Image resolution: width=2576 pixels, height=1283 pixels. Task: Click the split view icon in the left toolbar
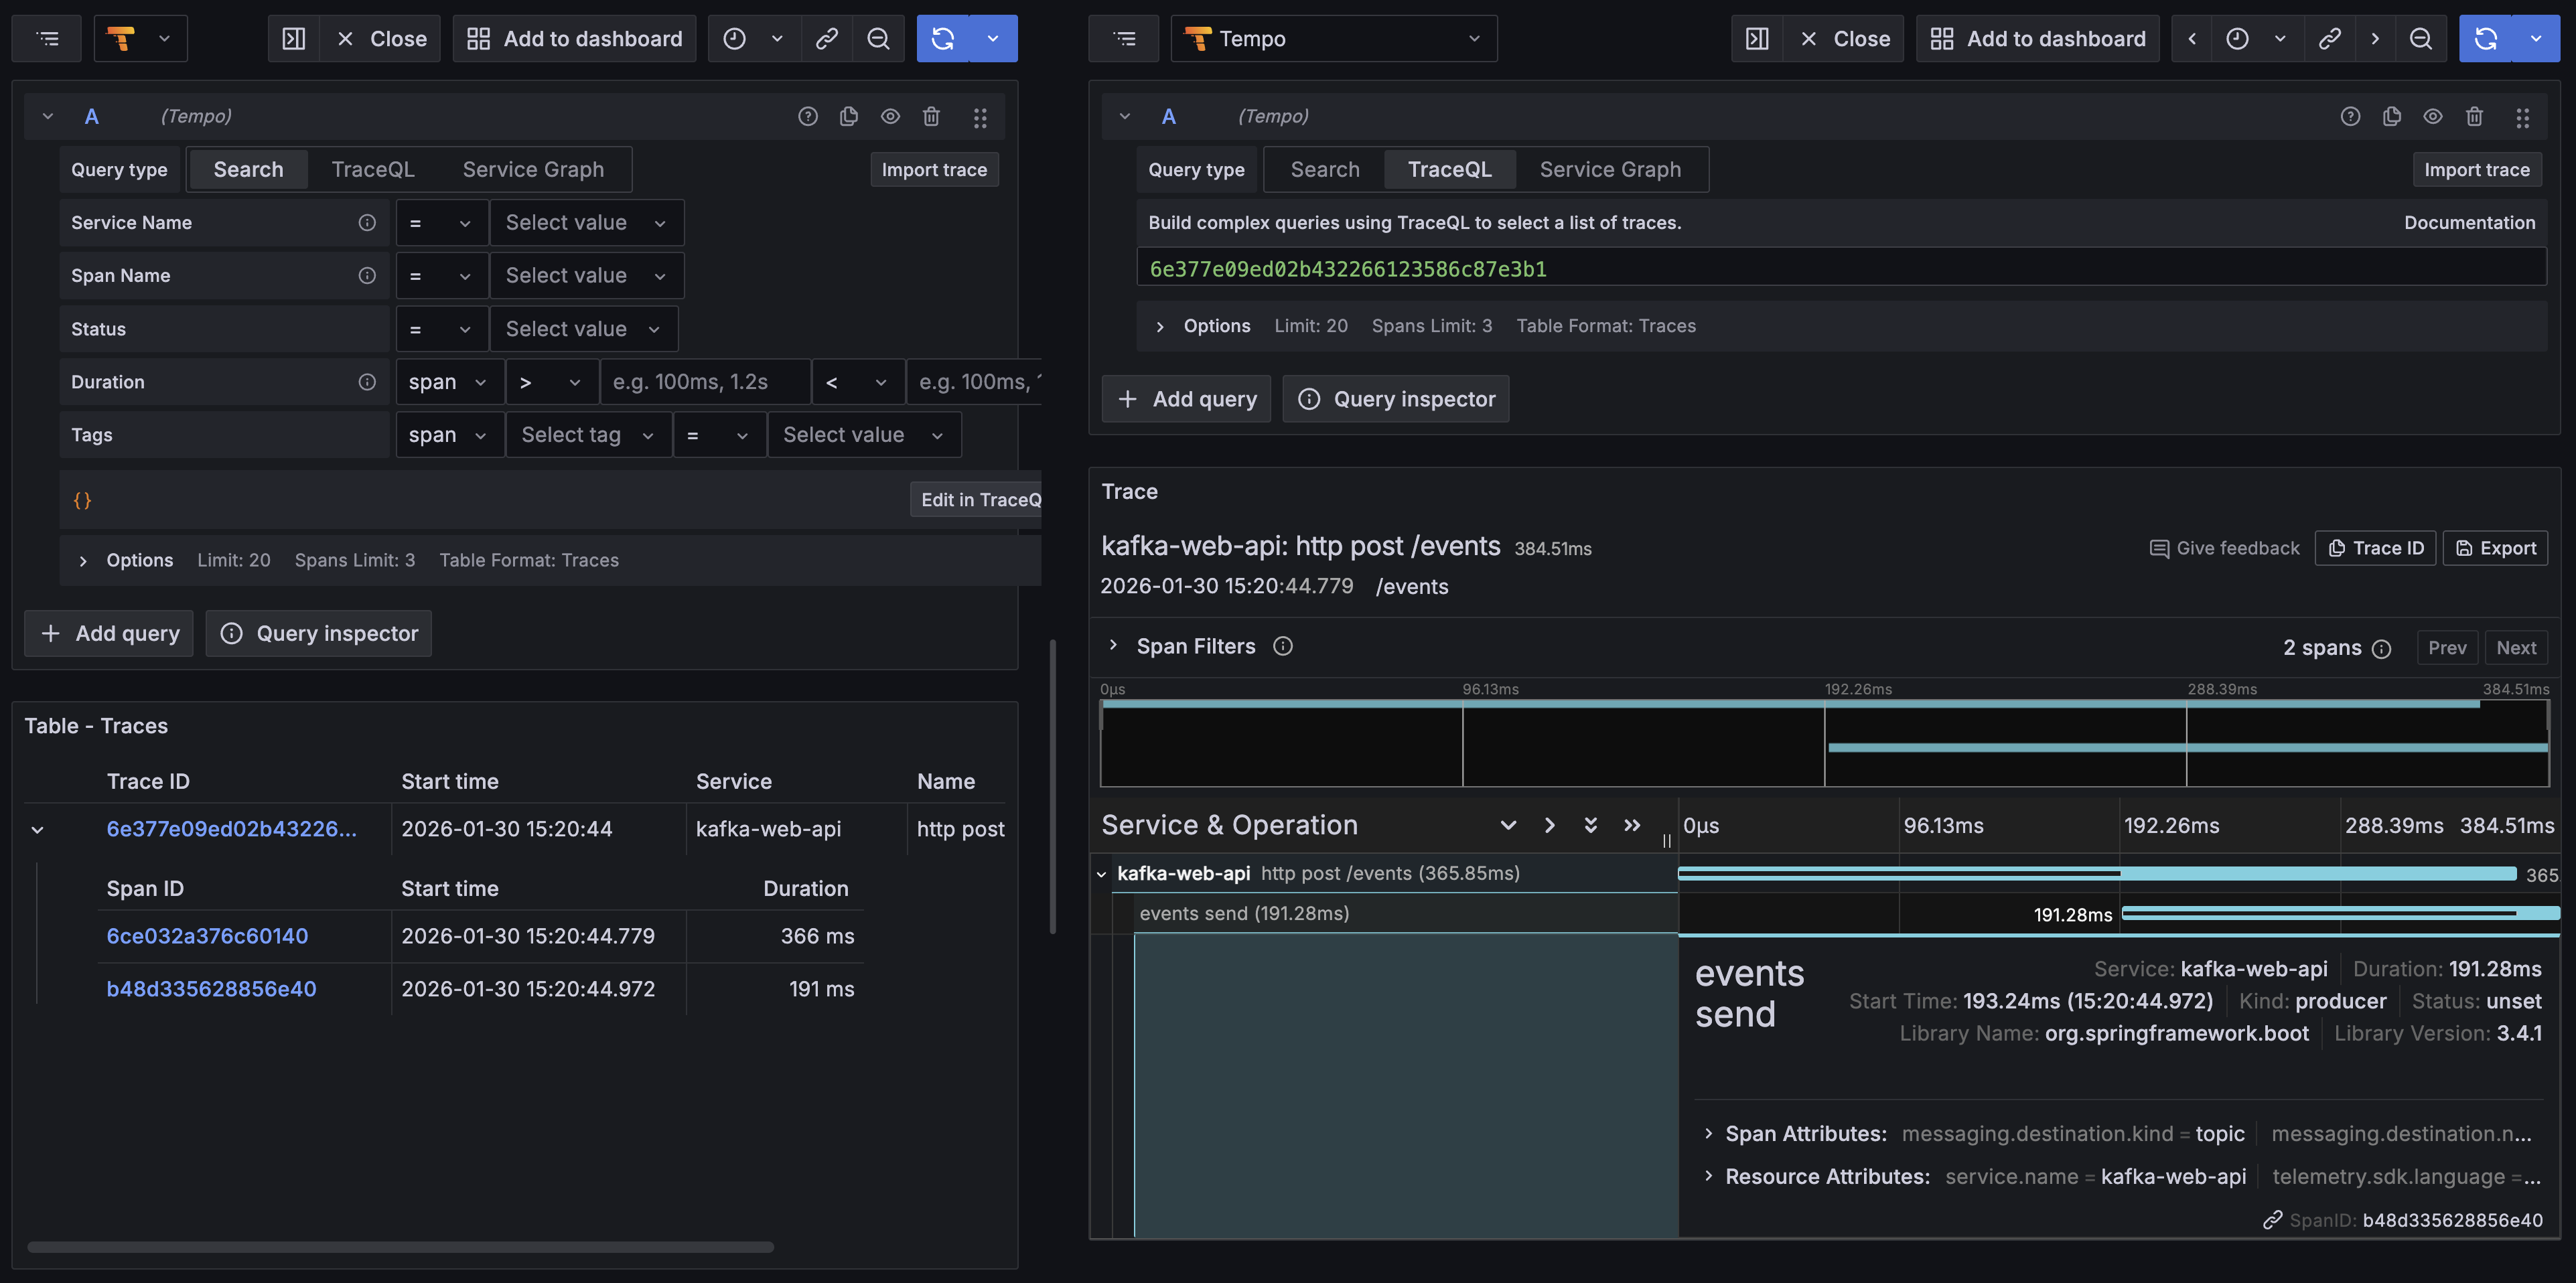click(293, 38)
